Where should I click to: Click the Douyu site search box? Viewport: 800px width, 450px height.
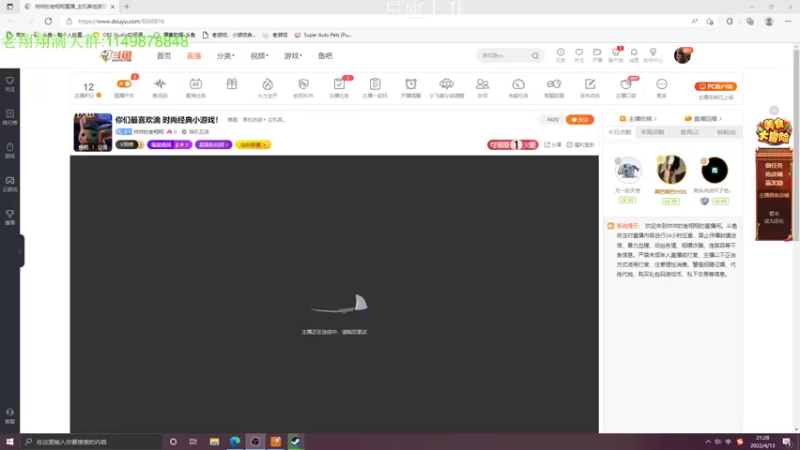(x=504, y=55)
